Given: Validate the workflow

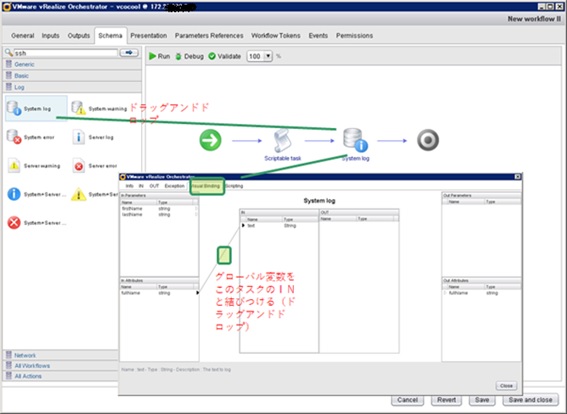Looking at the screenshot, I should [225, 56].
